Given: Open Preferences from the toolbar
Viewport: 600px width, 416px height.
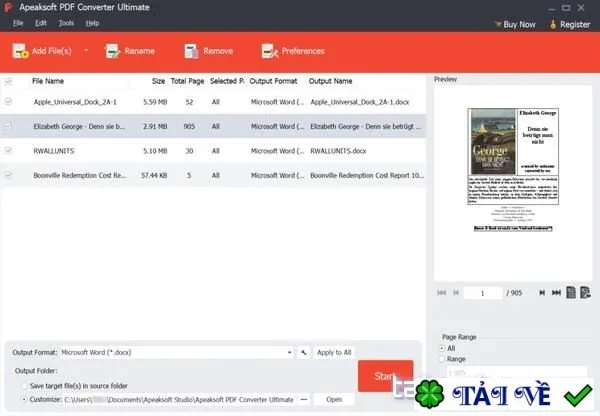Looking at the screenshot, I should click(x=293, y=51).
